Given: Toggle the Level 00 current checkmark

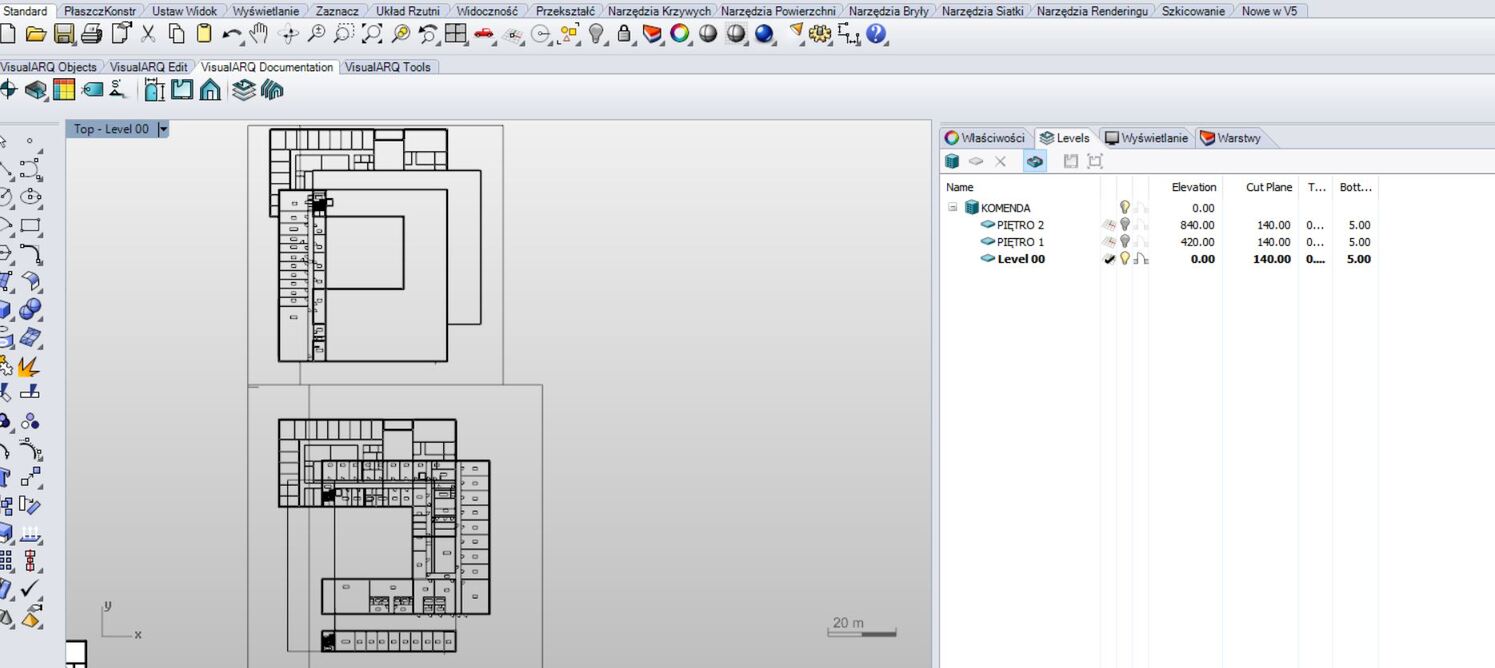Looking at the screenshot, I should pos(1109,258).
